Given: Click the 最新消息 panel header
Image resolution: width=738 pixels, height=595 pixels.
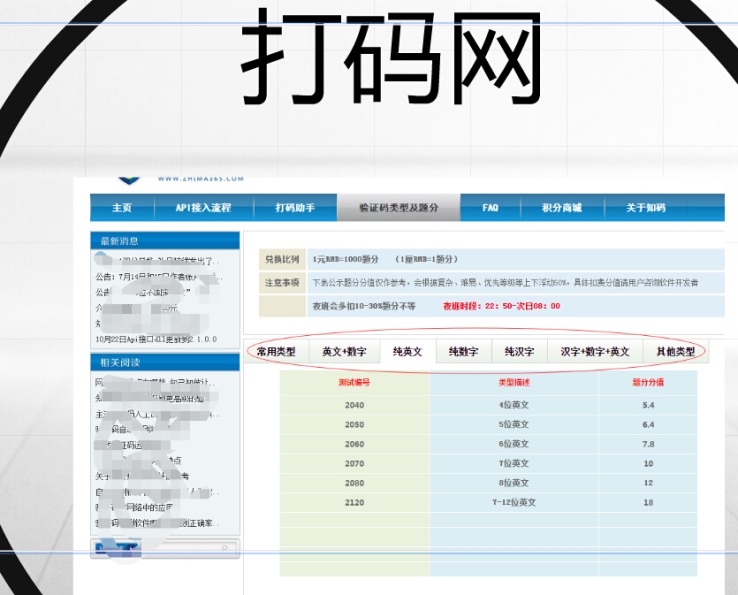Looking at the screenshot, I should pos(165,241).
